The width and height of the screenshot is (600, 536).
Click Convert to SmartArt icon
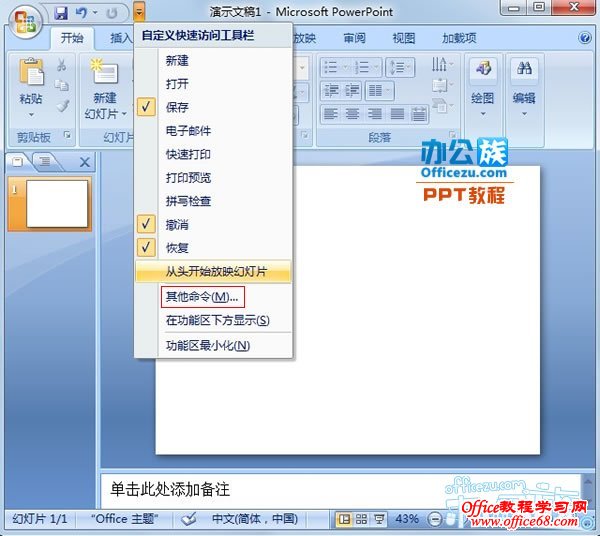[442, 105]
